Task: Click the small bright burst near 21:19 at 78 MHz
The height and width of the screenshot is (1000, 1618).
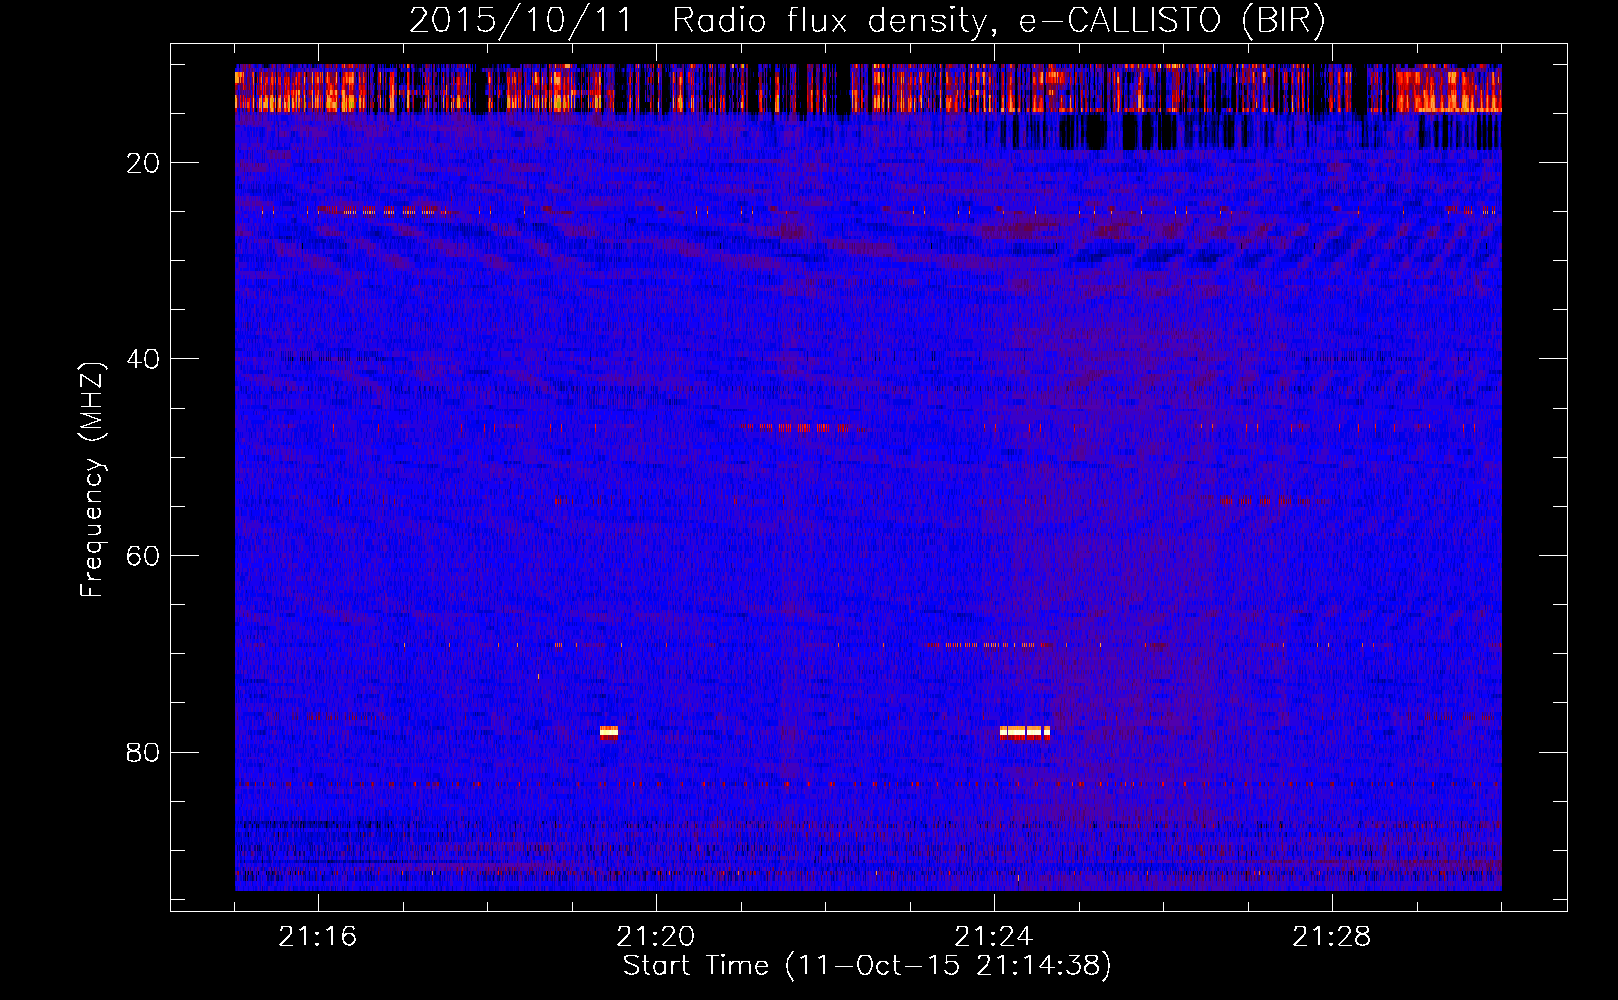Action: click(609, 732)
